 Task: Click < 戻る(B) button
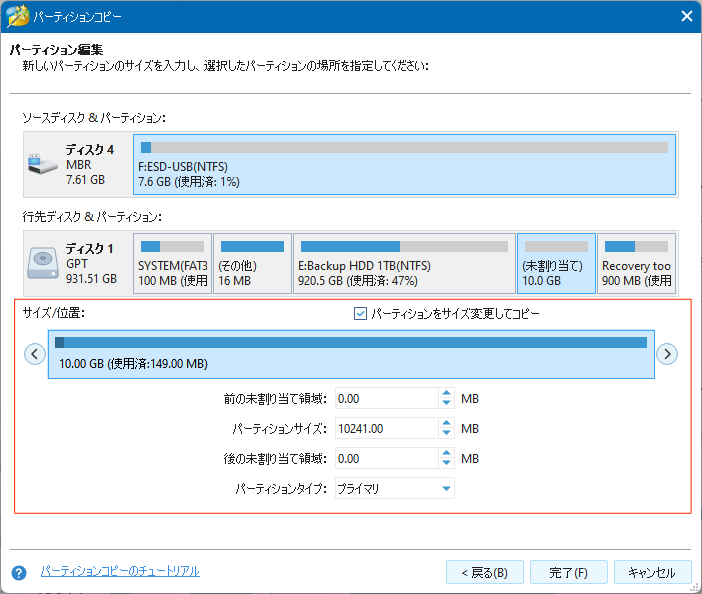click(484, 573)
